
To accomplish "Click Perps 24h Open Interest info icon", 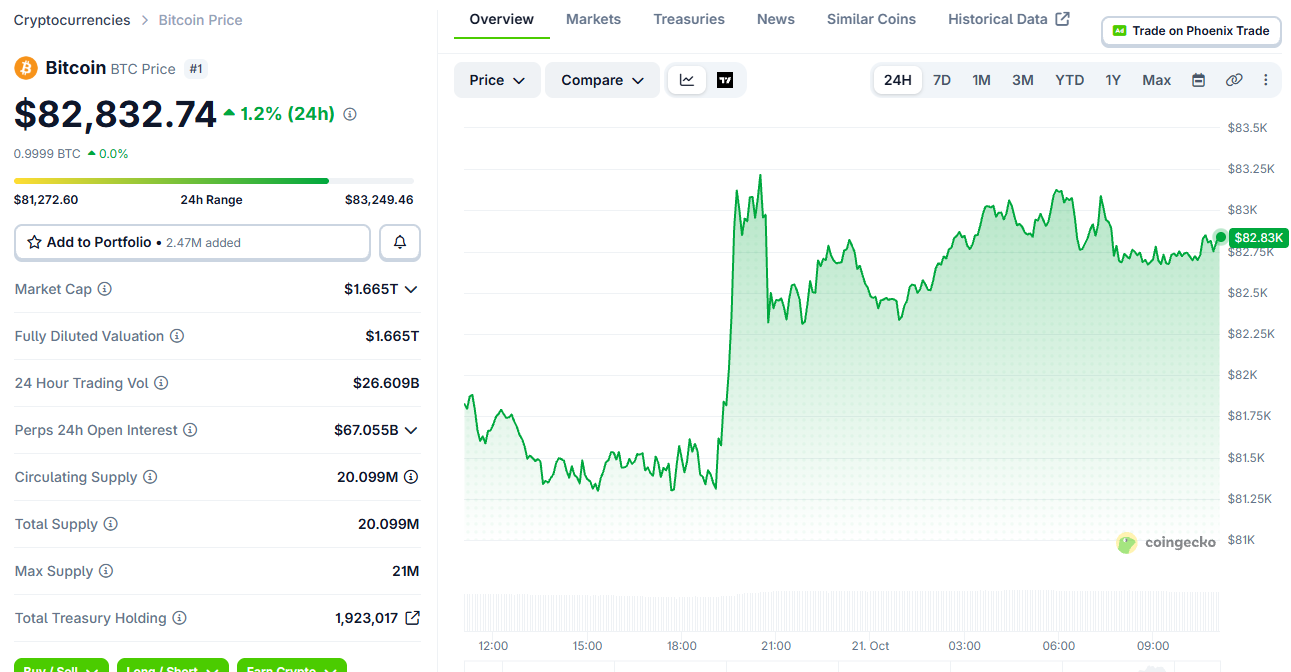I will click(190, 430).
